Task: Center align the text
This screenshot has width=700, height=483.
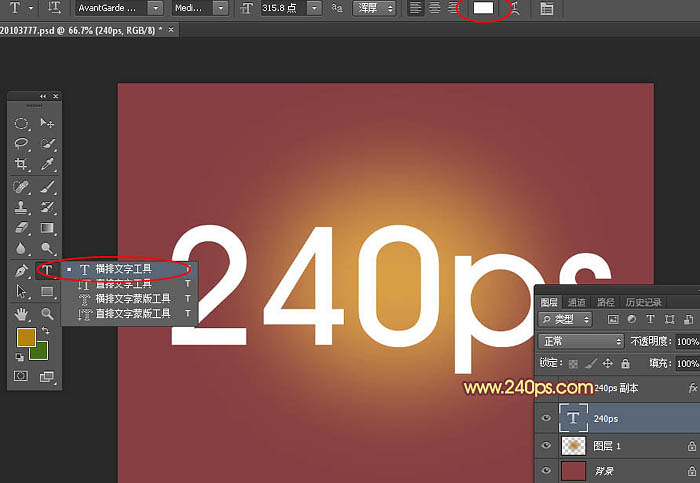Action: (434, 8)
